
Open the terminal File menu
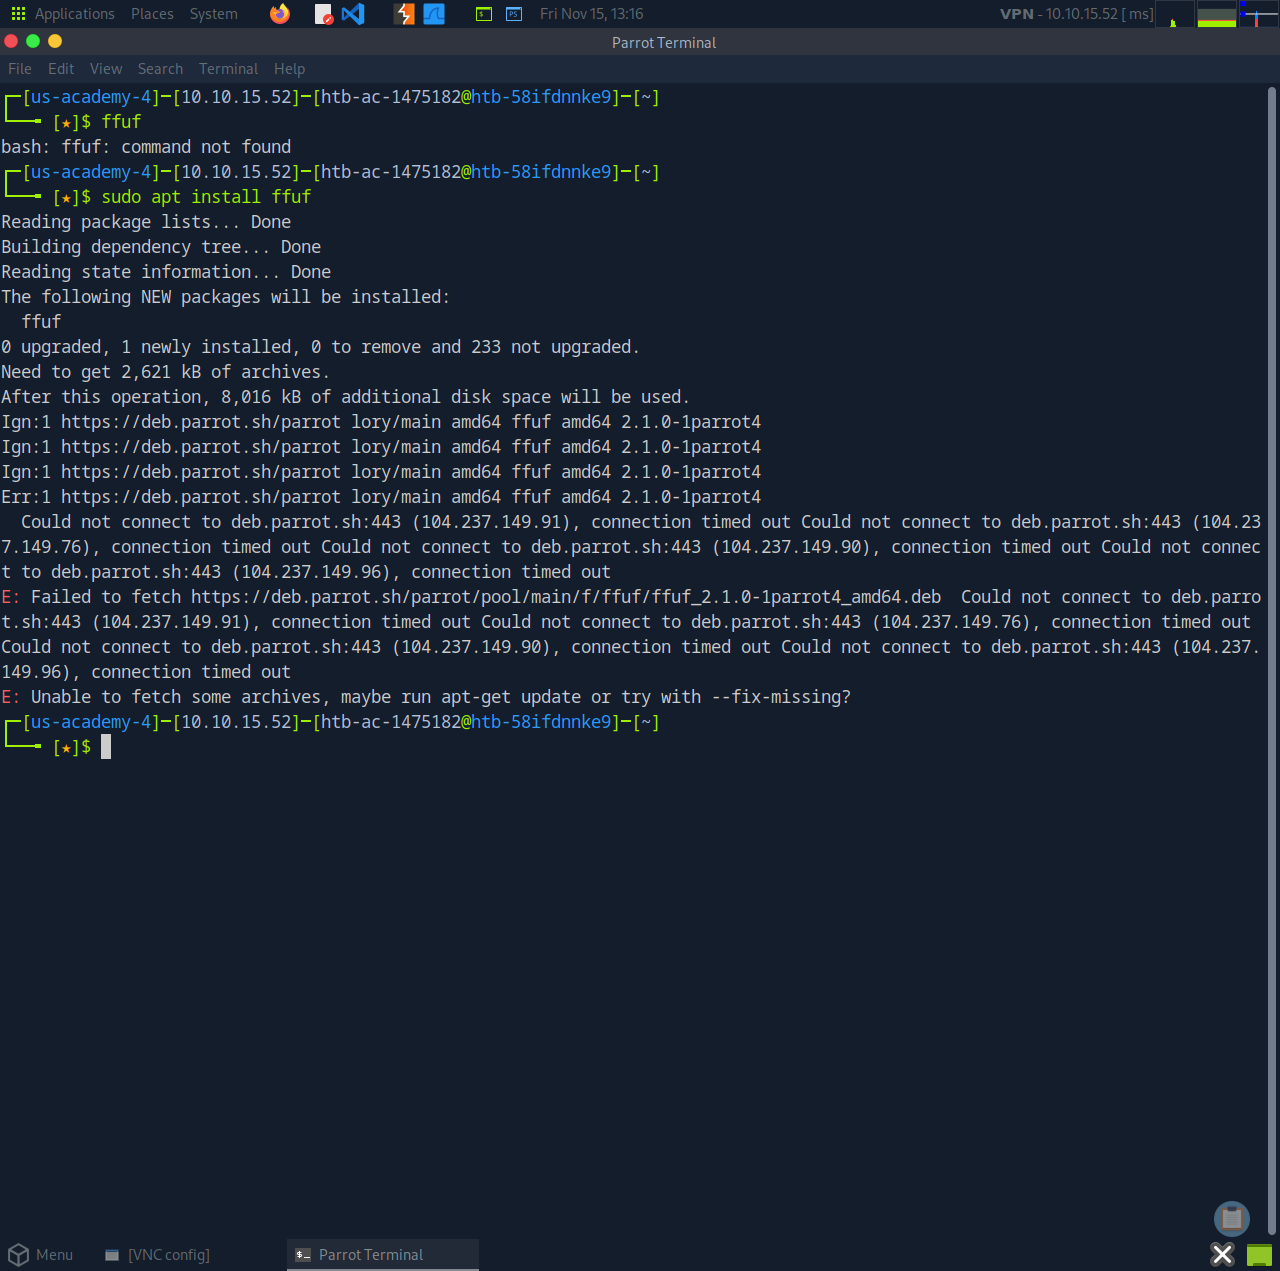(20, 69)
